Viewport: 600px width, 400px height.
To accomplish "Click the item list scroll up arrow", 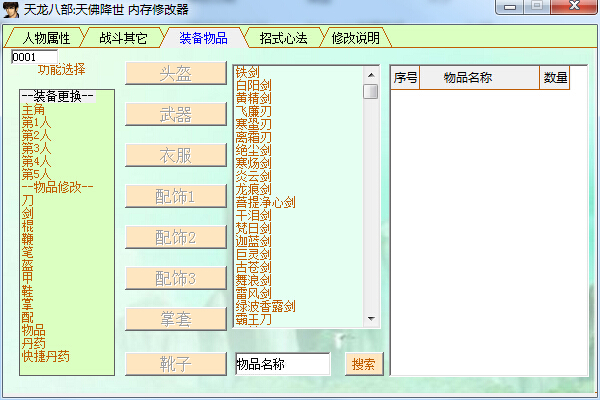I will [x=371, y=75].
